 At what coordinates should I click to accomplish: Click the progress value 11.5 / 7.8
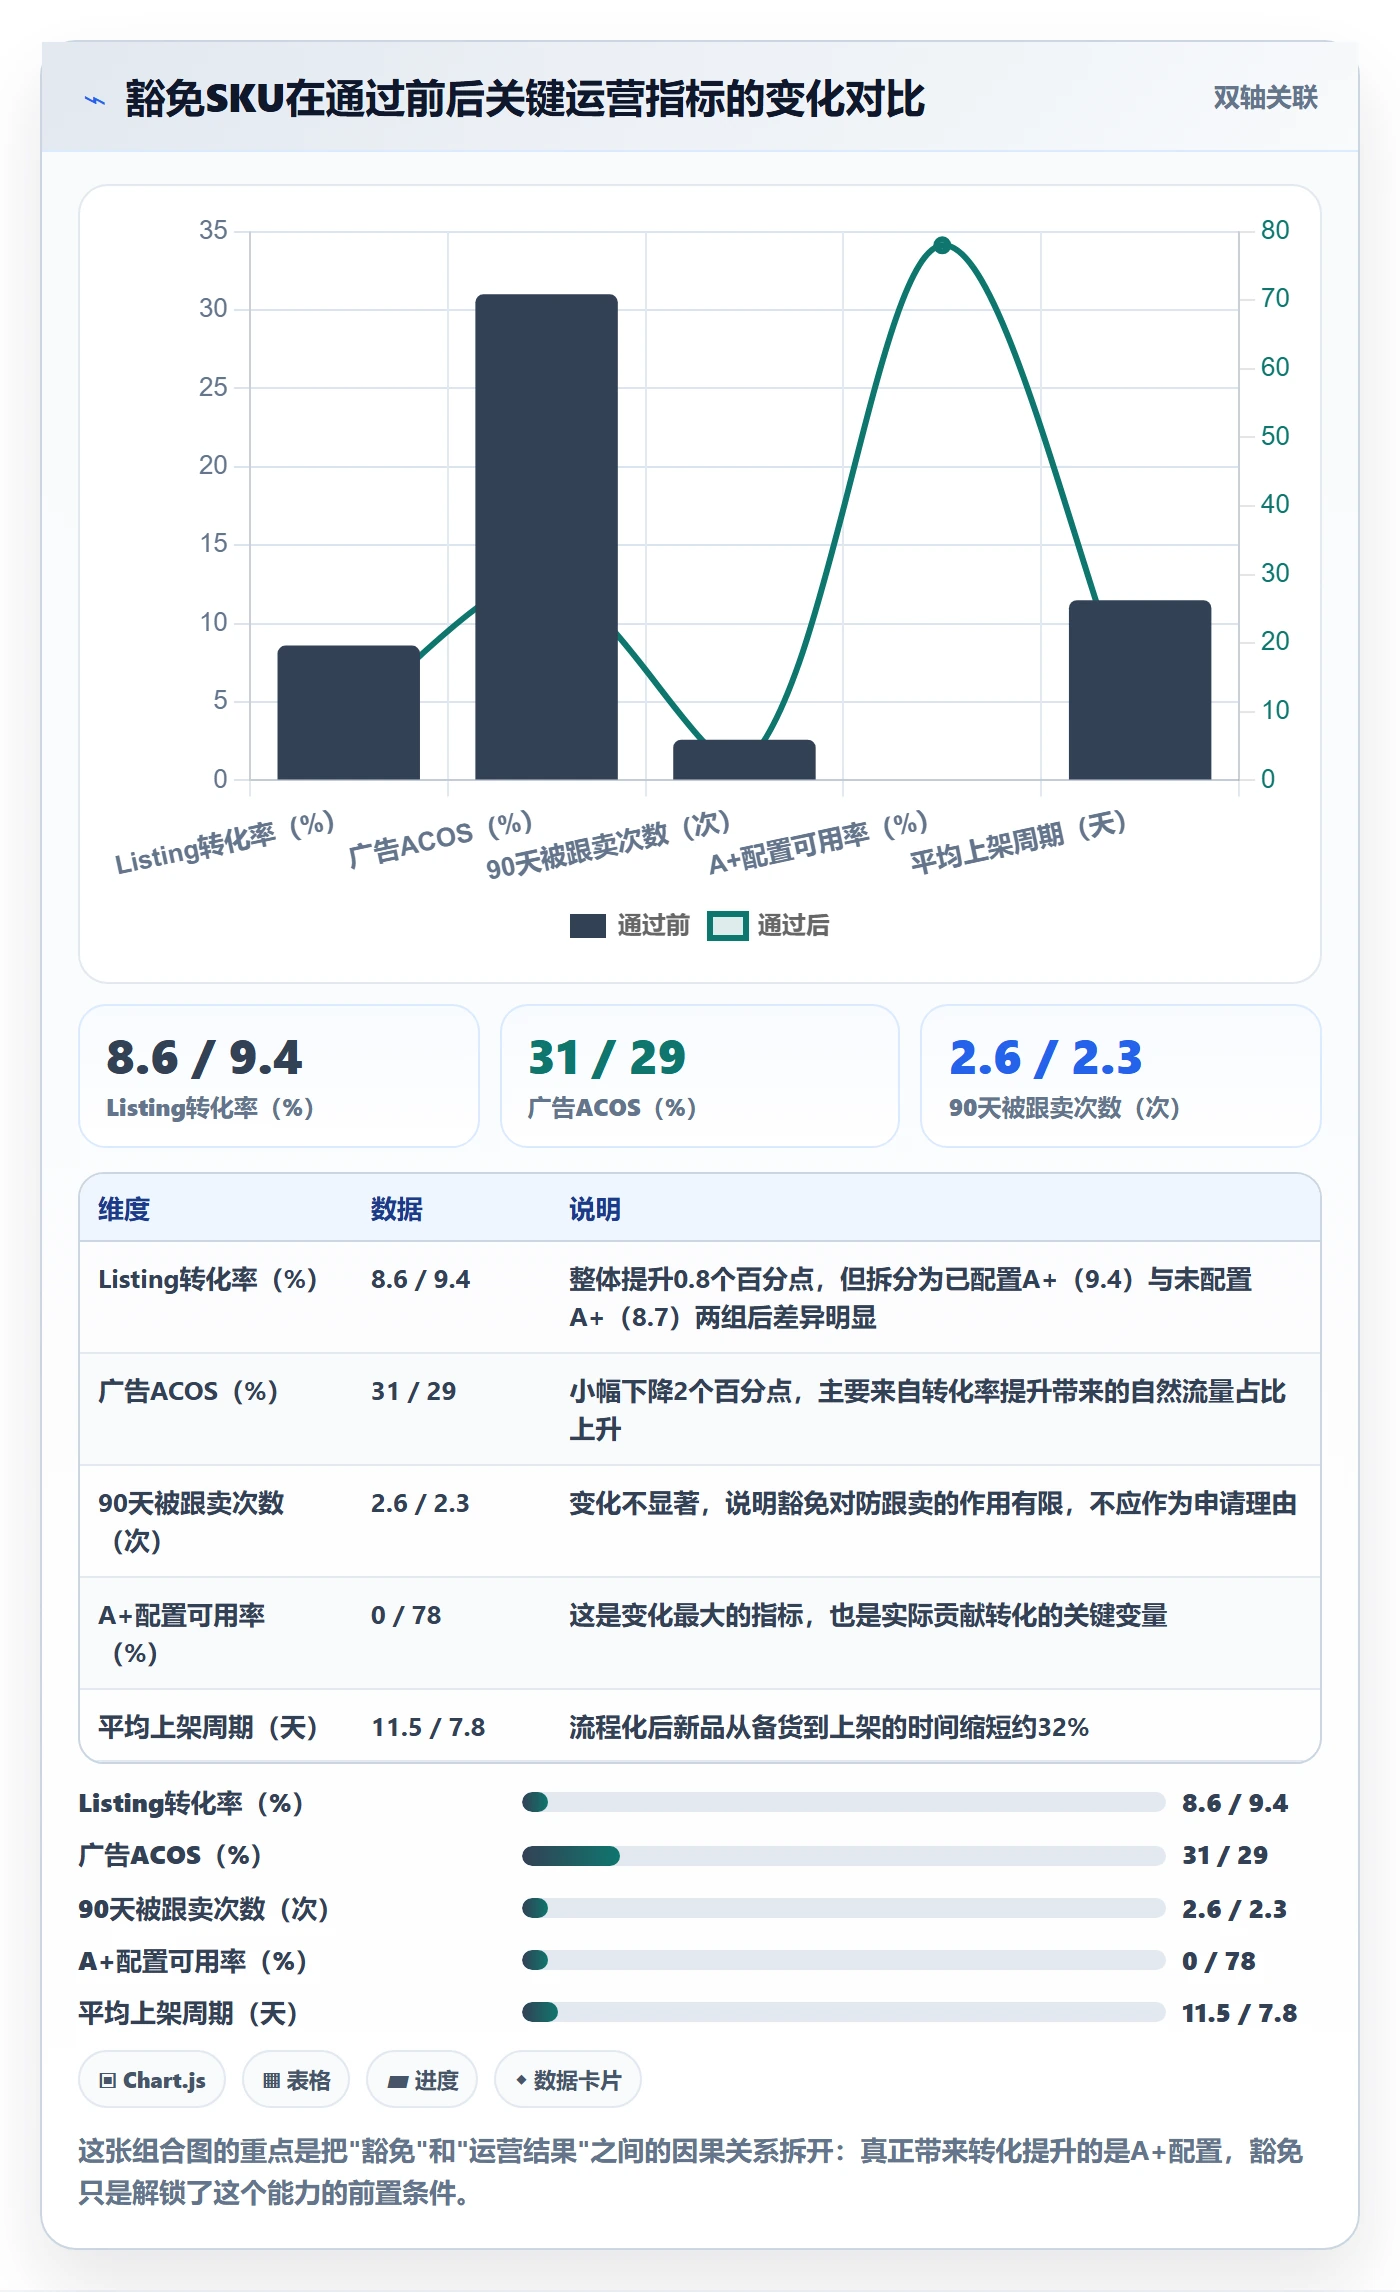pos(1239,2013)
